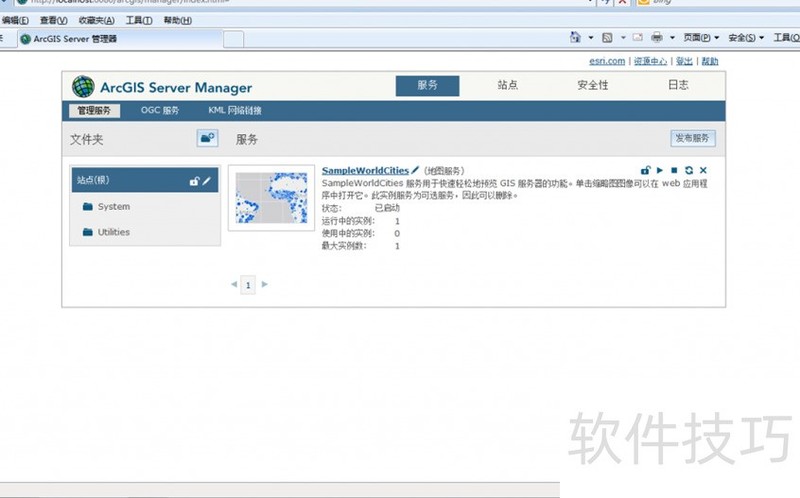Edit SampleWorldCities with the pencil icon
800x498 pixels.
pyautogui.click(x=416, y=171)
